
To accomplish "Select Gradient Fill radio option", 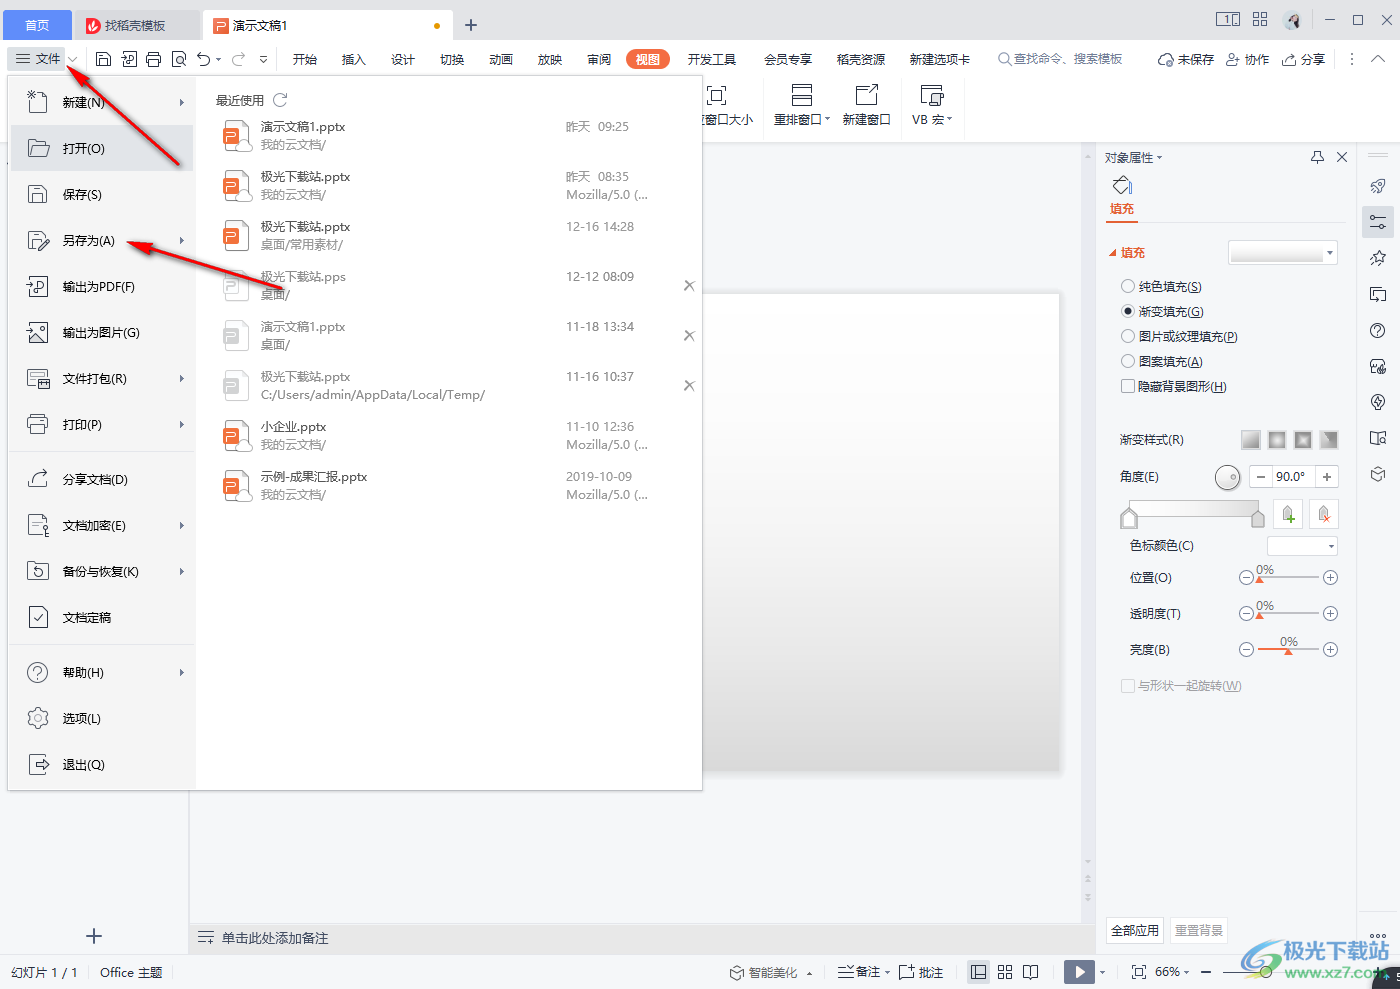I will (1128, 312).
